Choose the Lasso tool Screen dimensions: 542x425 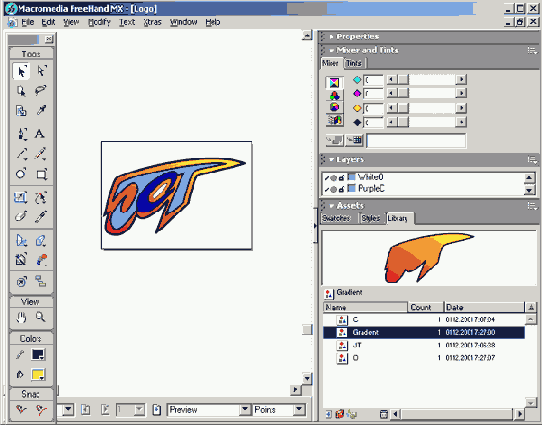(41, 91)
